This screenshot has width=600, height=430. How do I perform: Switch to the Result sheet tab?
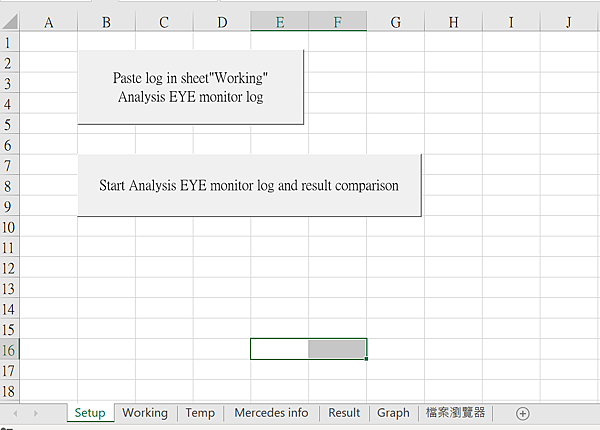pos(344,413)
